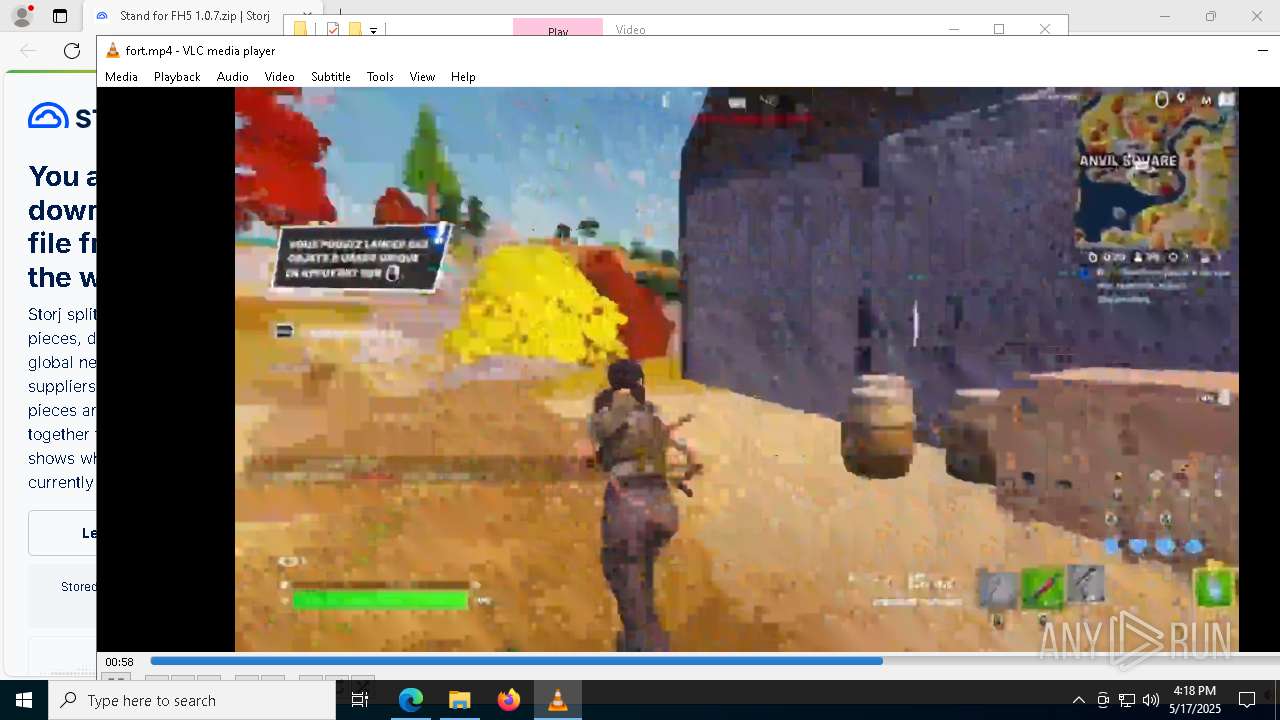
Task: Launch Firefox from the taskbar
Action: 508,700
